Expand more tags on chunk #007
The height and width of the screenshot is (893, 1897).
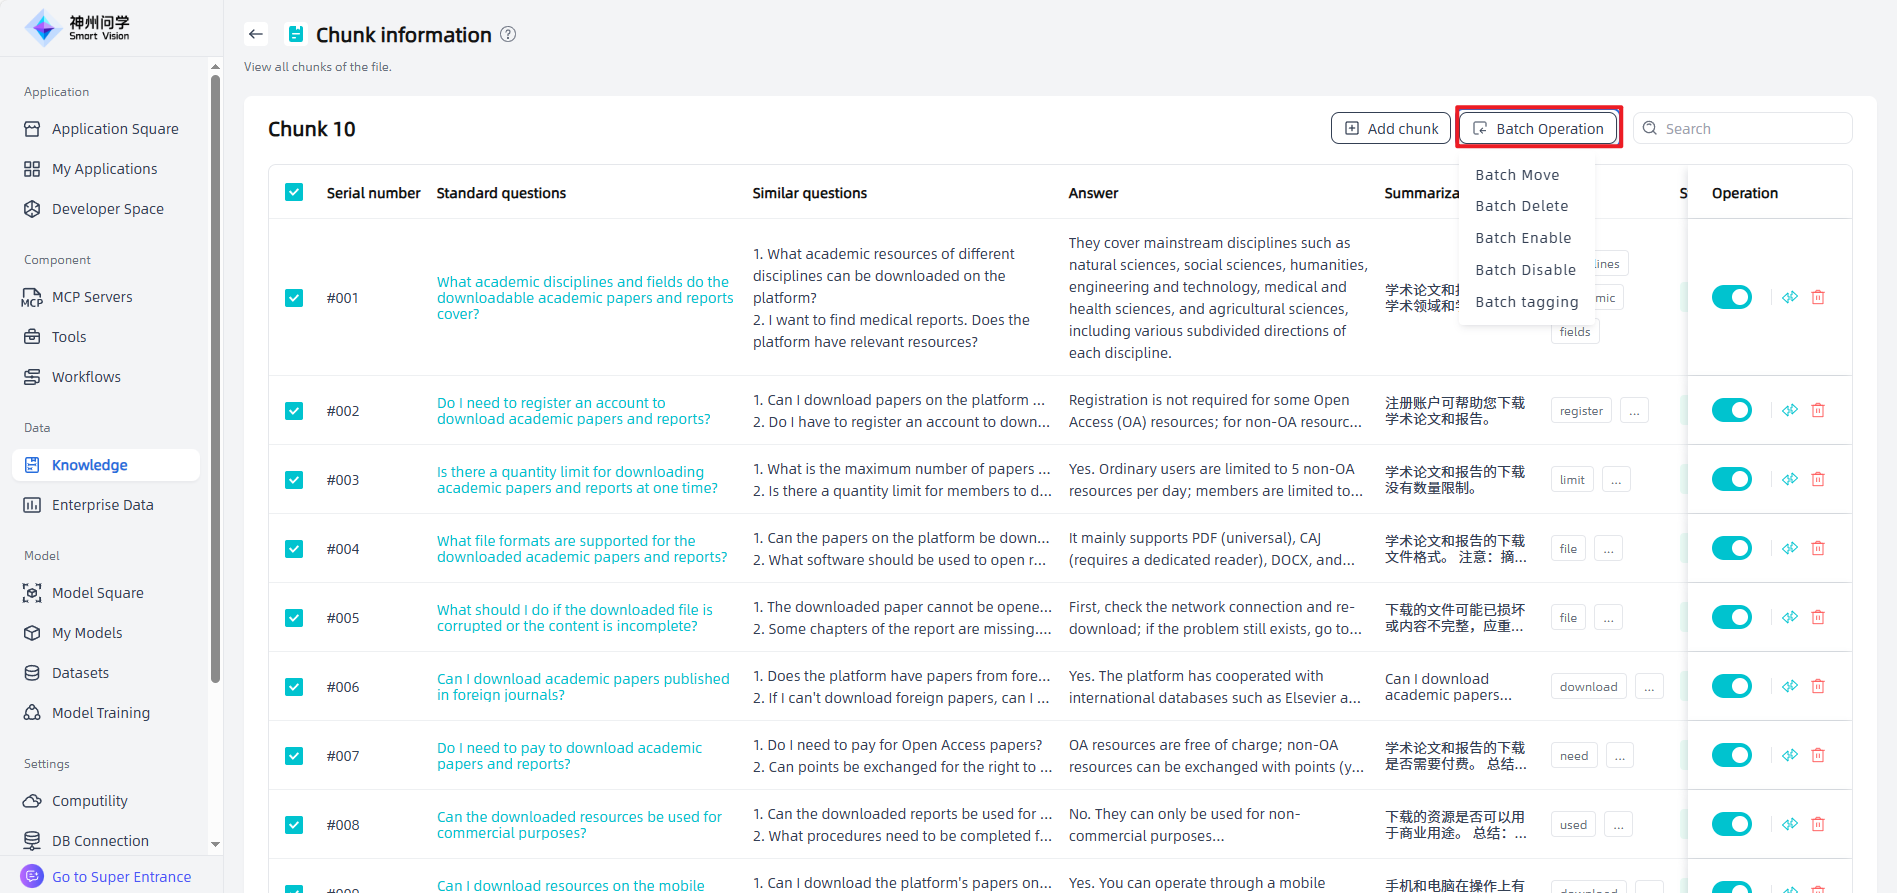pos(1619,756)
